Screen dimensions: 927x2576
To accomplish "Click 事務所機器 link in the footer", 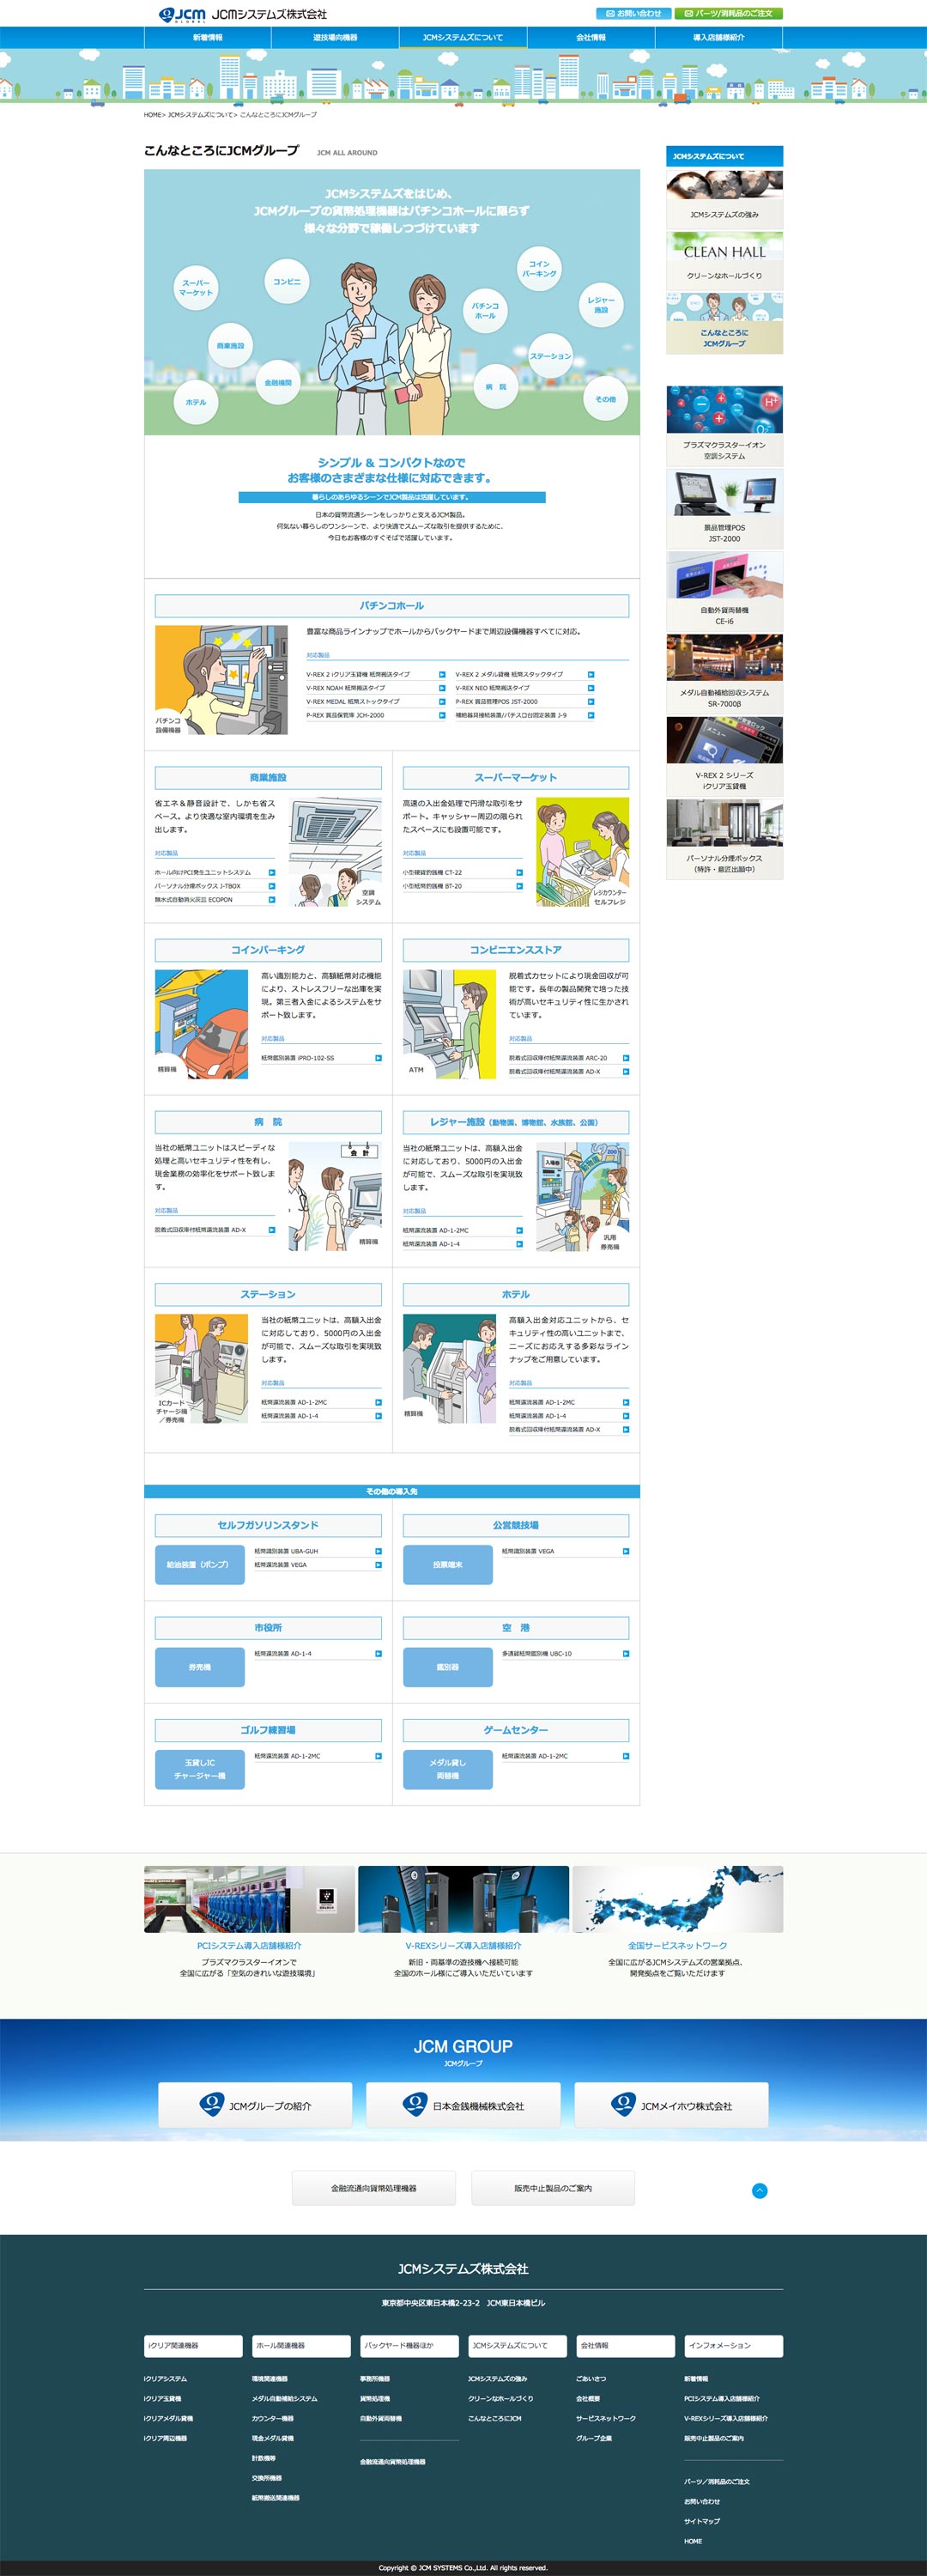I will click(x=375, y=2379).
